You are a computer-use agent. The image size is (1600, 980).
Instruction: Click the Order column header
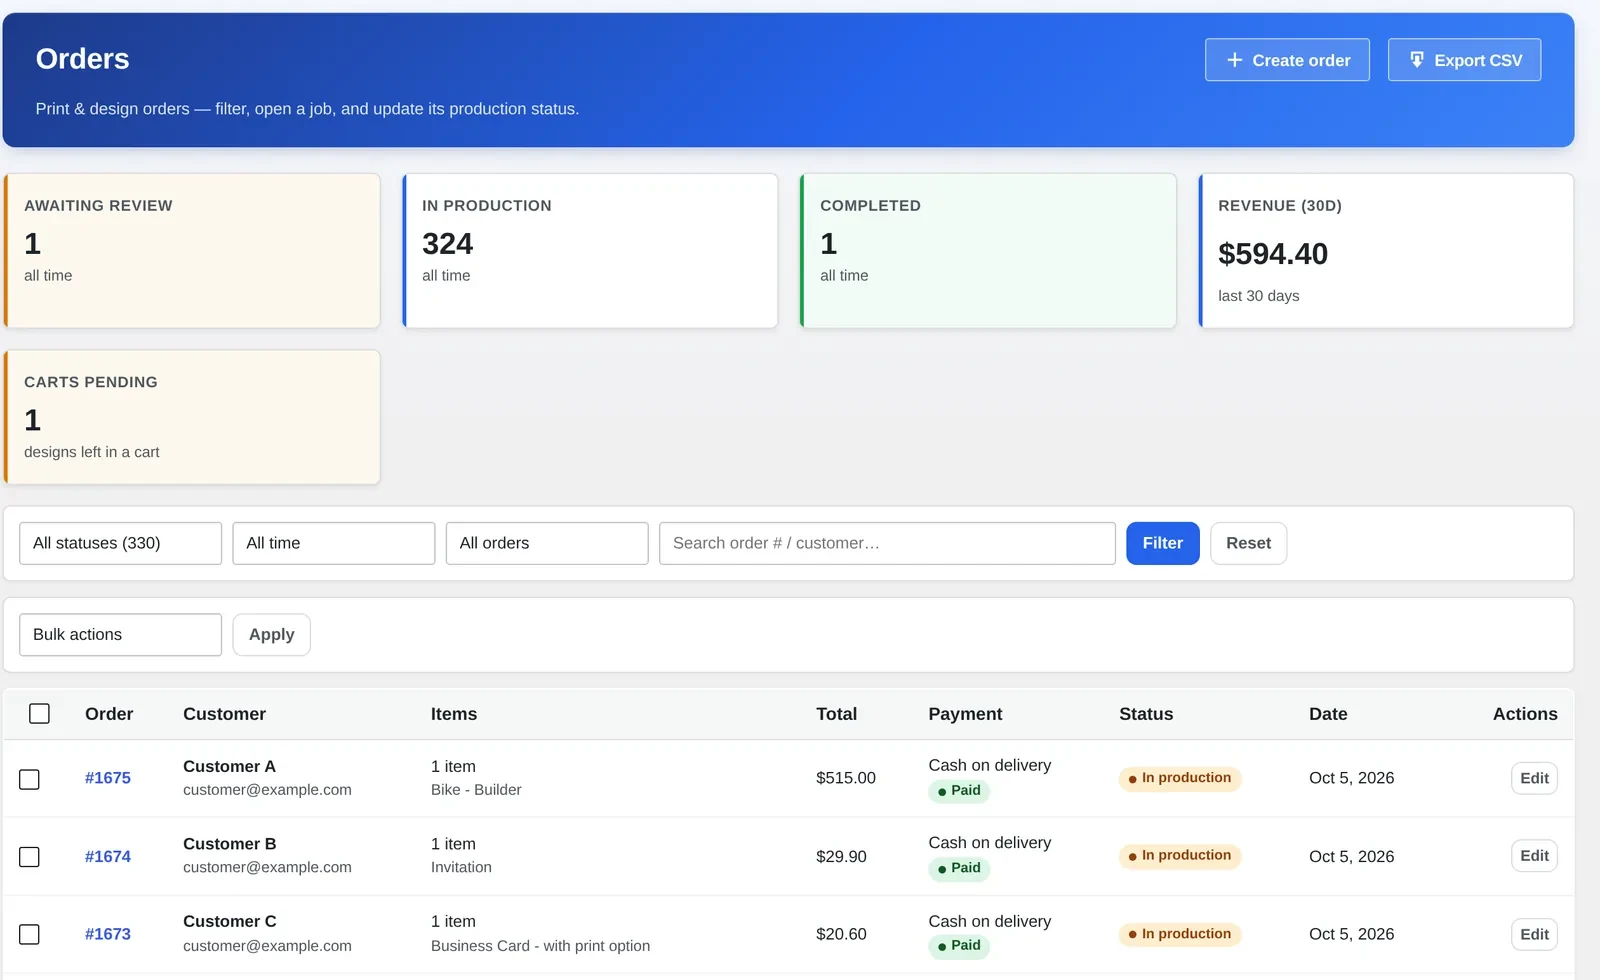pyautogui.click(x=109, y=714)
